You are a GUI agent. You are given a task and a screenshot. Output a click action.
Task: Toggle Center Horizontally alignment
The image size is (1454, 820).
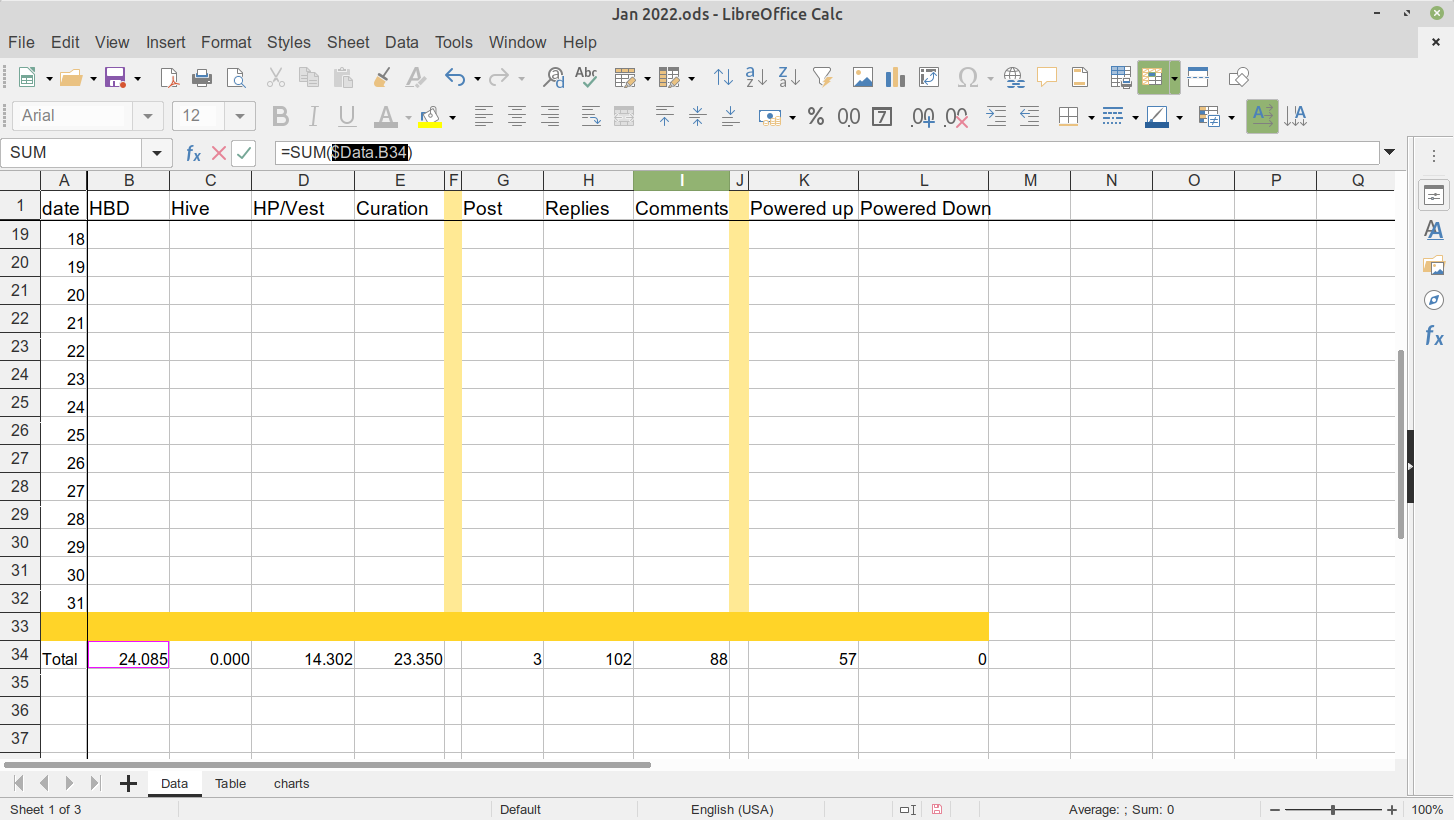pyautogui.click(x=517, y=117)
